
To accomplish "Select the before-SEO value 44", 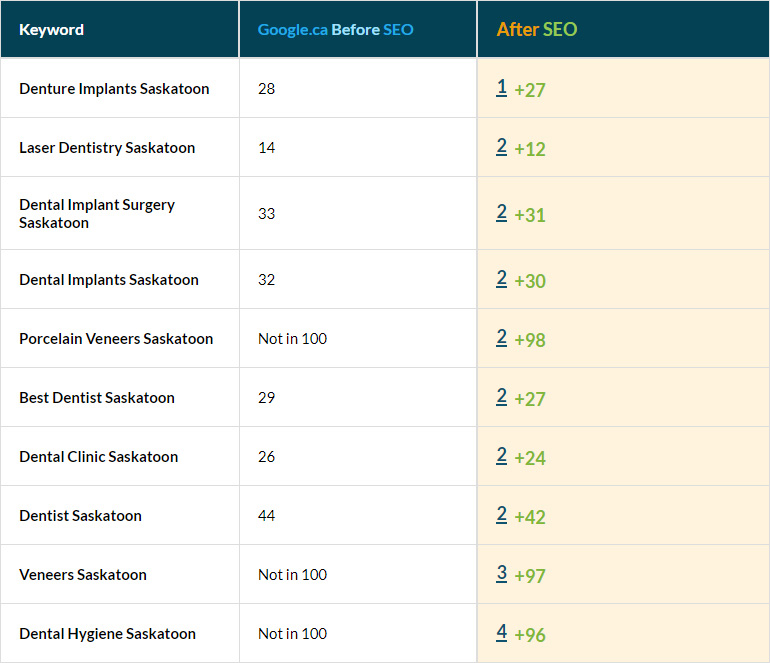I will pyautogui.click(x=266, y=516).
